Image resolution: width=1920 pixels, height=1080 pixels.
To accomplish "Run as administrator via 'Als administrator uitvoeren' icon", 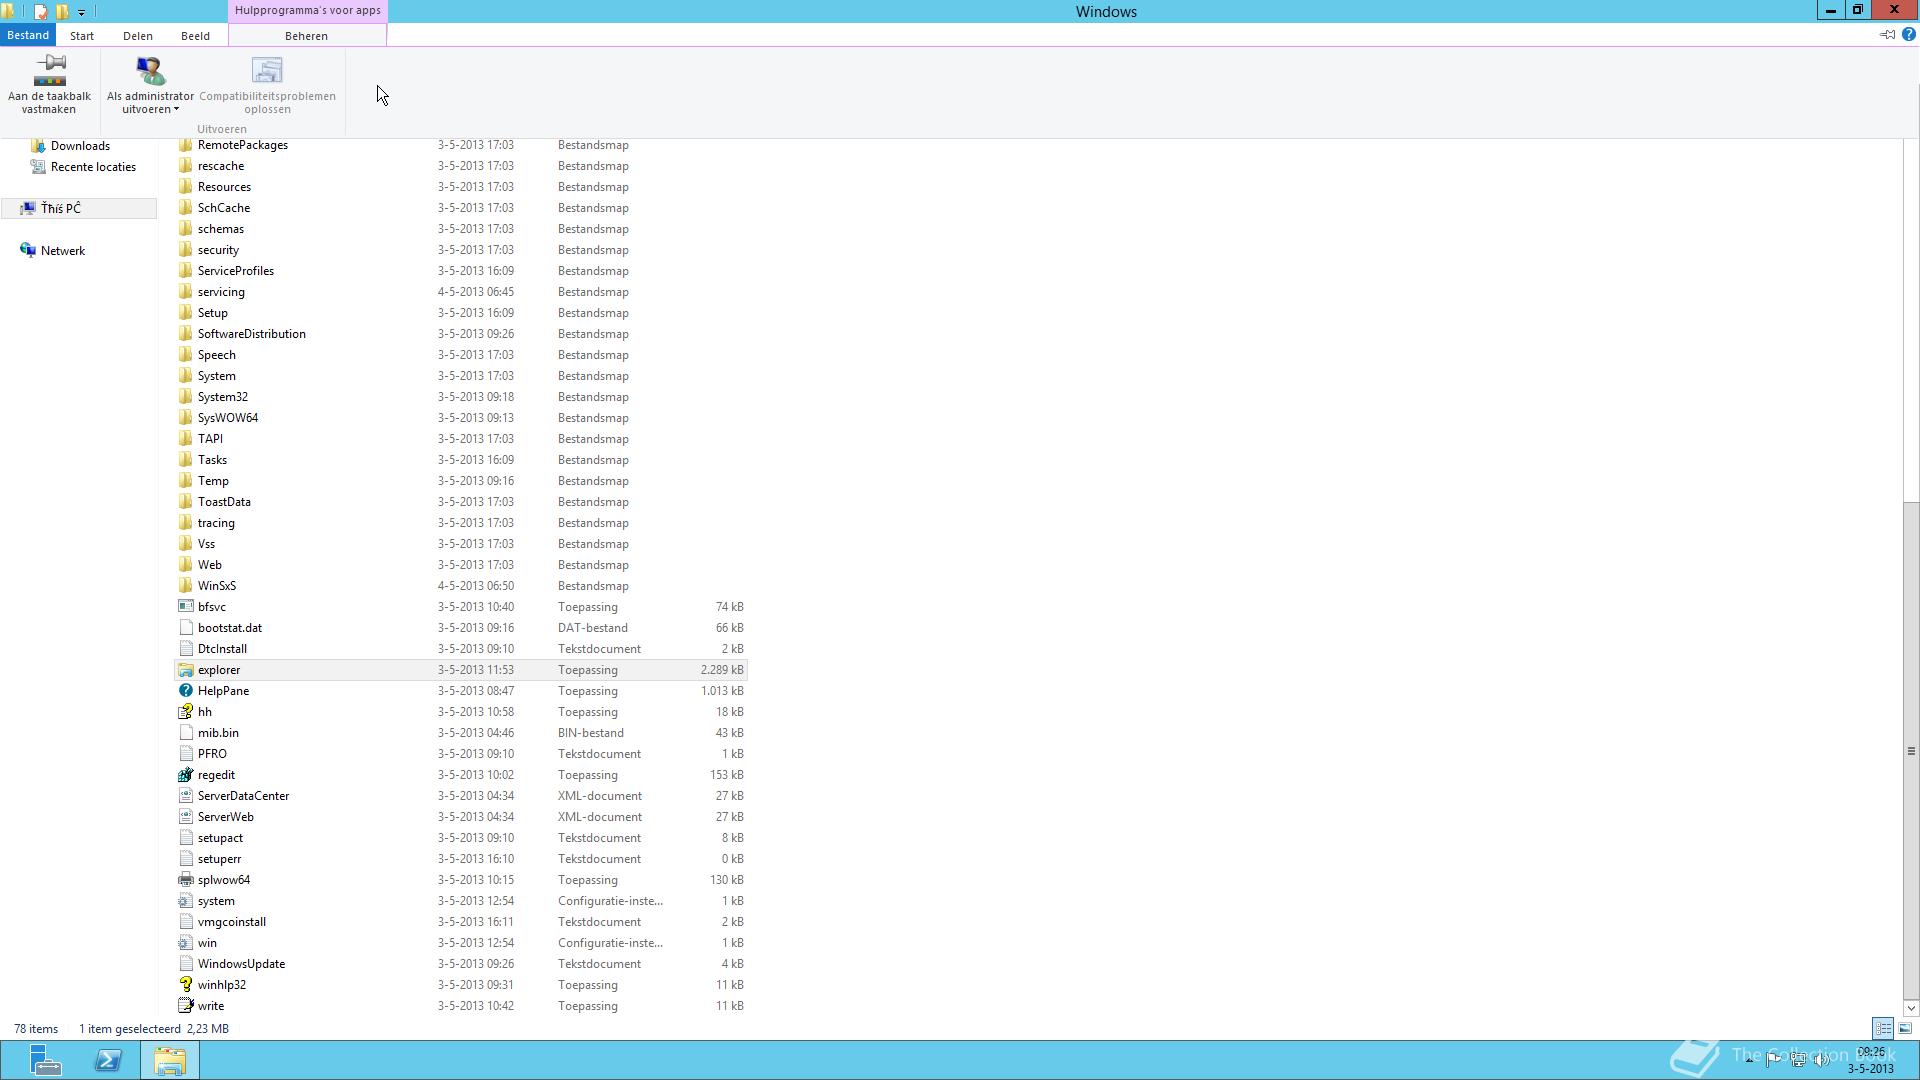I will 150,71.
